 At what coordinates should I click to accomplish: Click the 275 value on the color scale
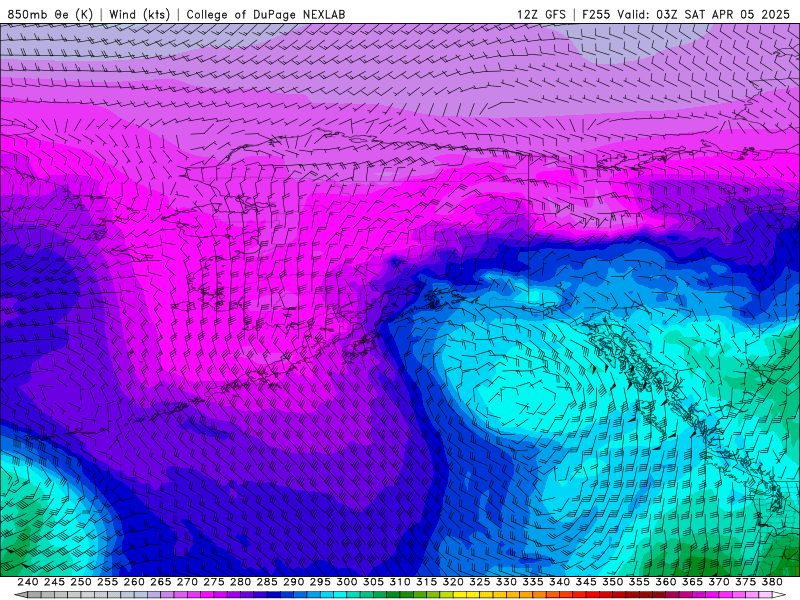click(x=213, y=582)
